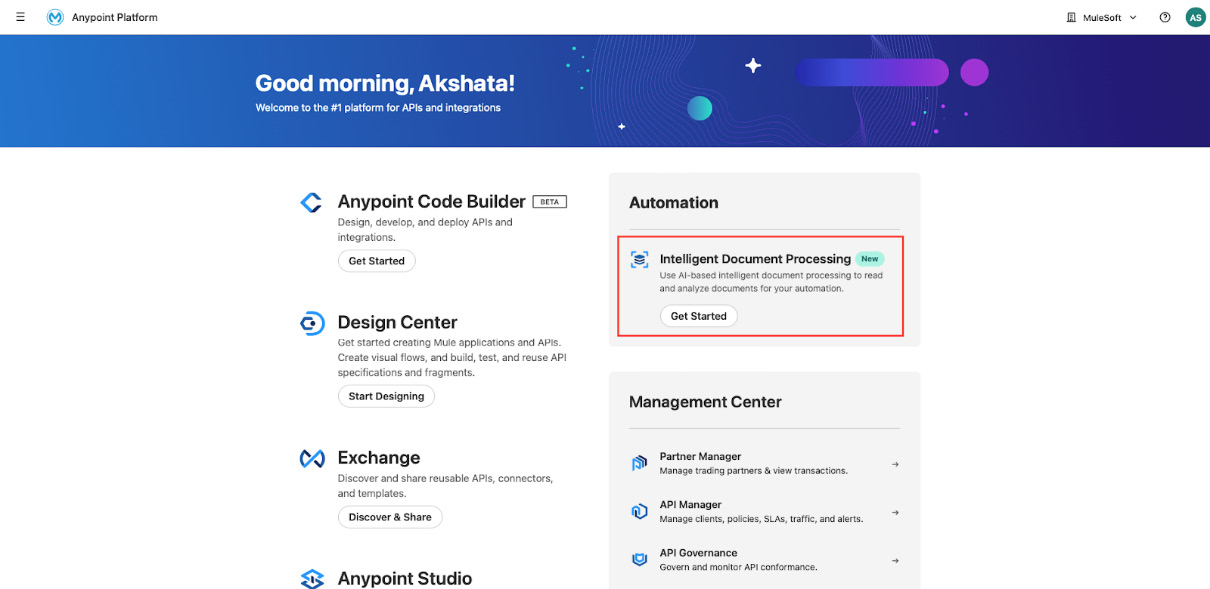The image size is (1210, 589).
Task: Open the AS user avatar menu
Action: pyautogui.click(x=1195, y=17)
